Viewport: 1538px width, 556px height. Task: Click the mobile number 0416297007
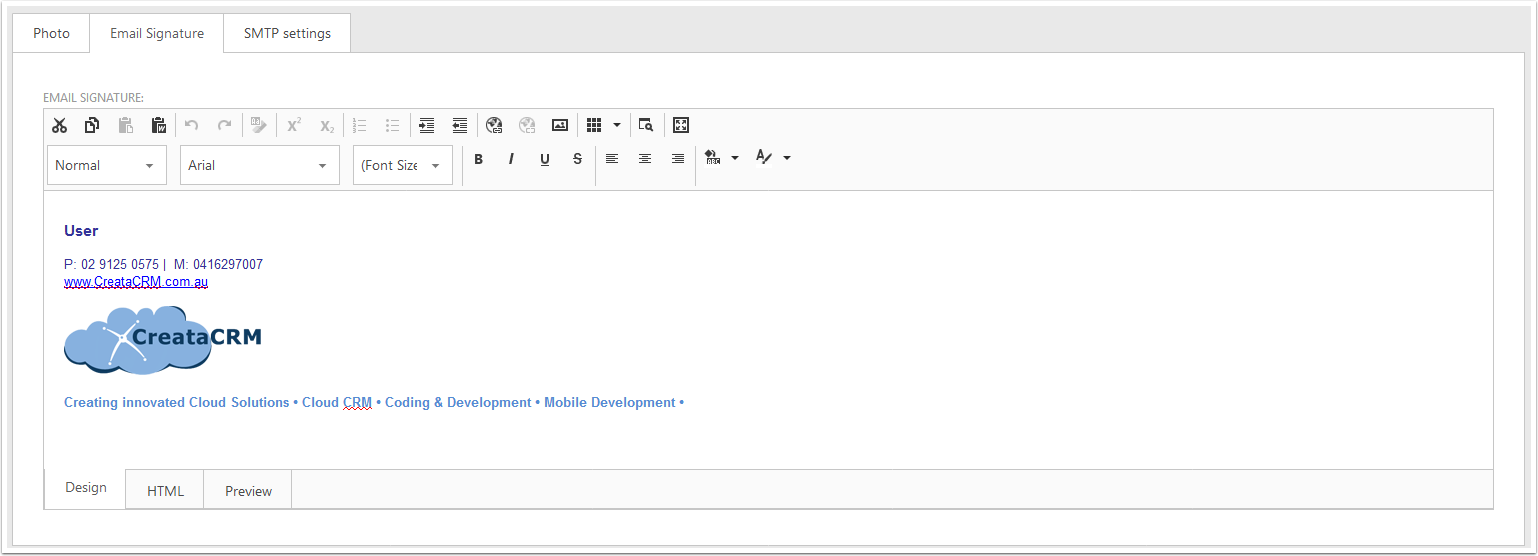tap(228, 265)
